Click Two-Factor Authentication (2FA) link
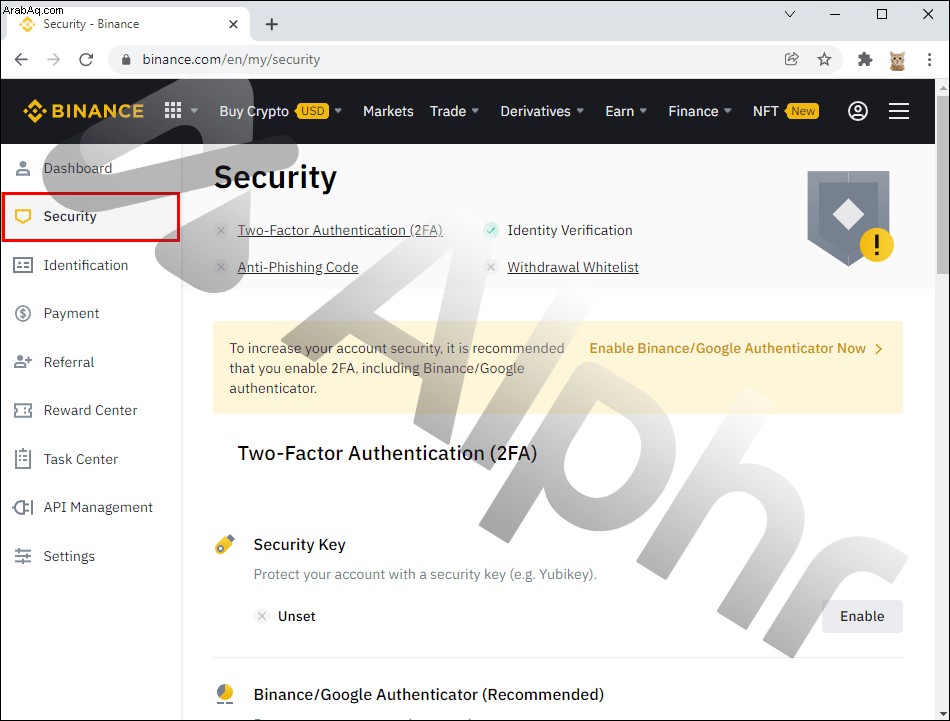The height and width of the screenshot is (721, 950). [x=340, y=230]
